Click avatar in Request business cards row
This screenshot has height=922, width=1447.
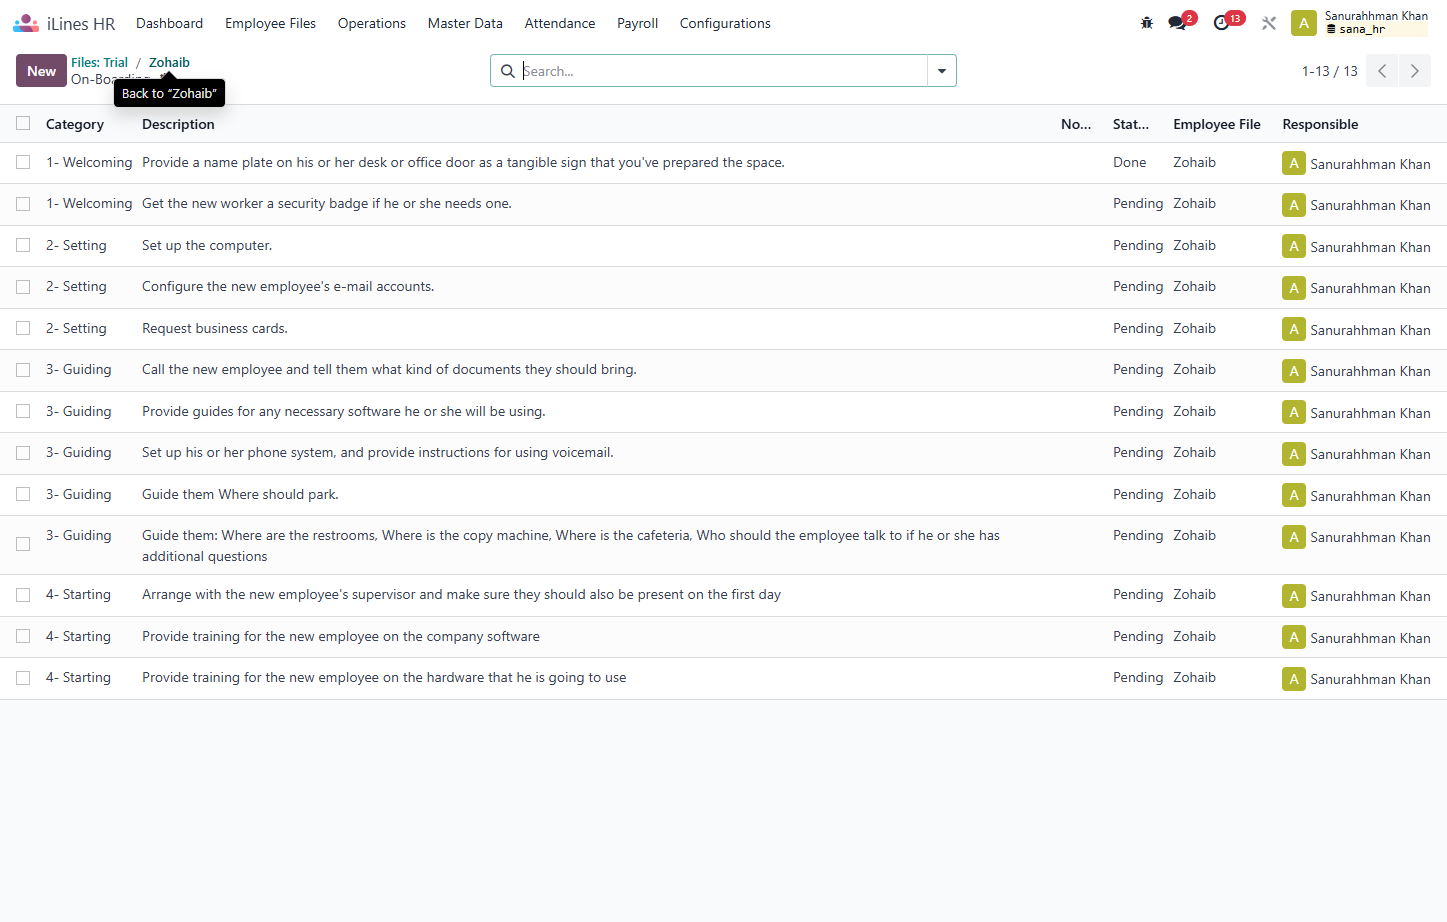coord(1294,329)
